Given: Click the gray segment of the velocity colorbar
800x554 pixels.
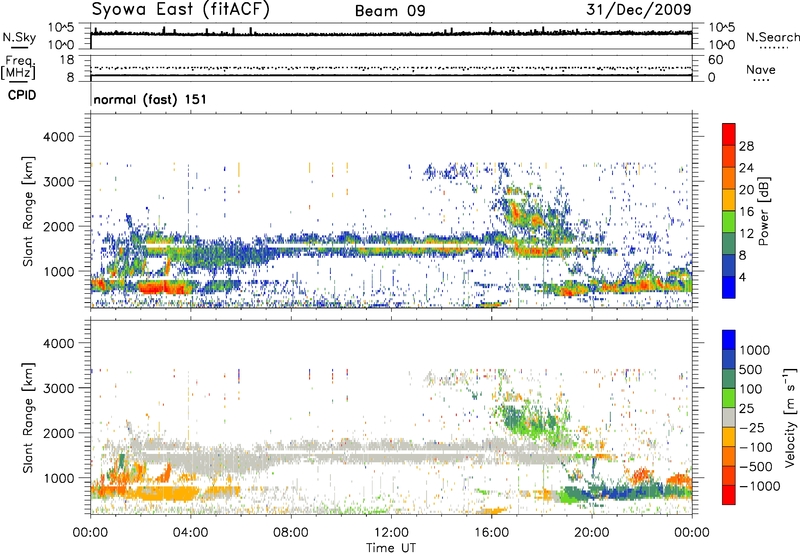Looking at the screenshot, I should [x=729, y=418].
